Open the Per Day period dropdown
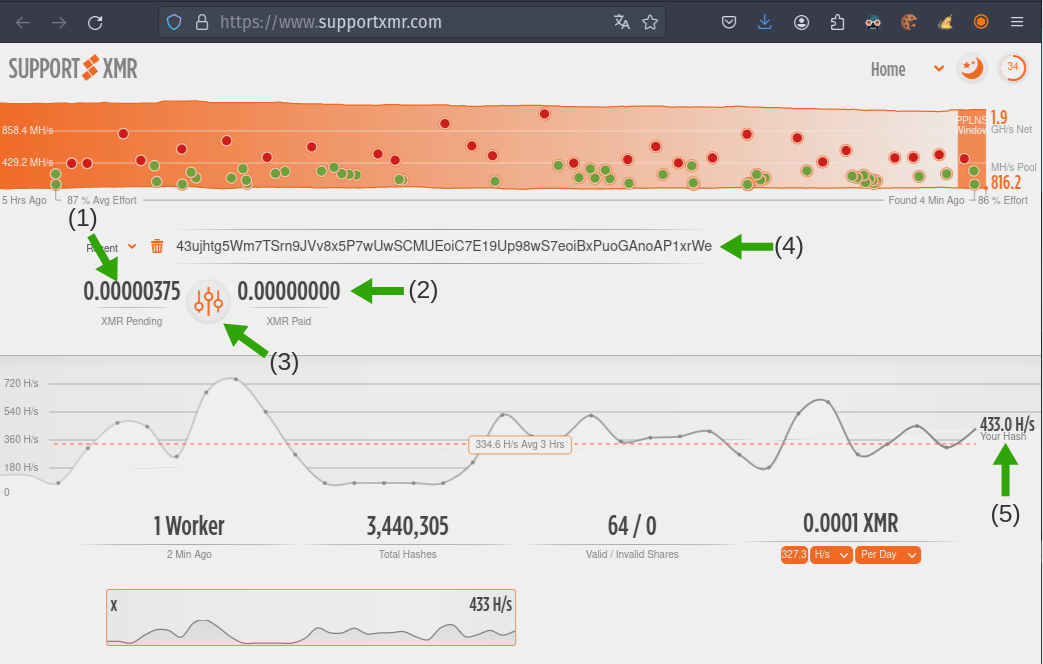1043x664 pixels. 887,555
